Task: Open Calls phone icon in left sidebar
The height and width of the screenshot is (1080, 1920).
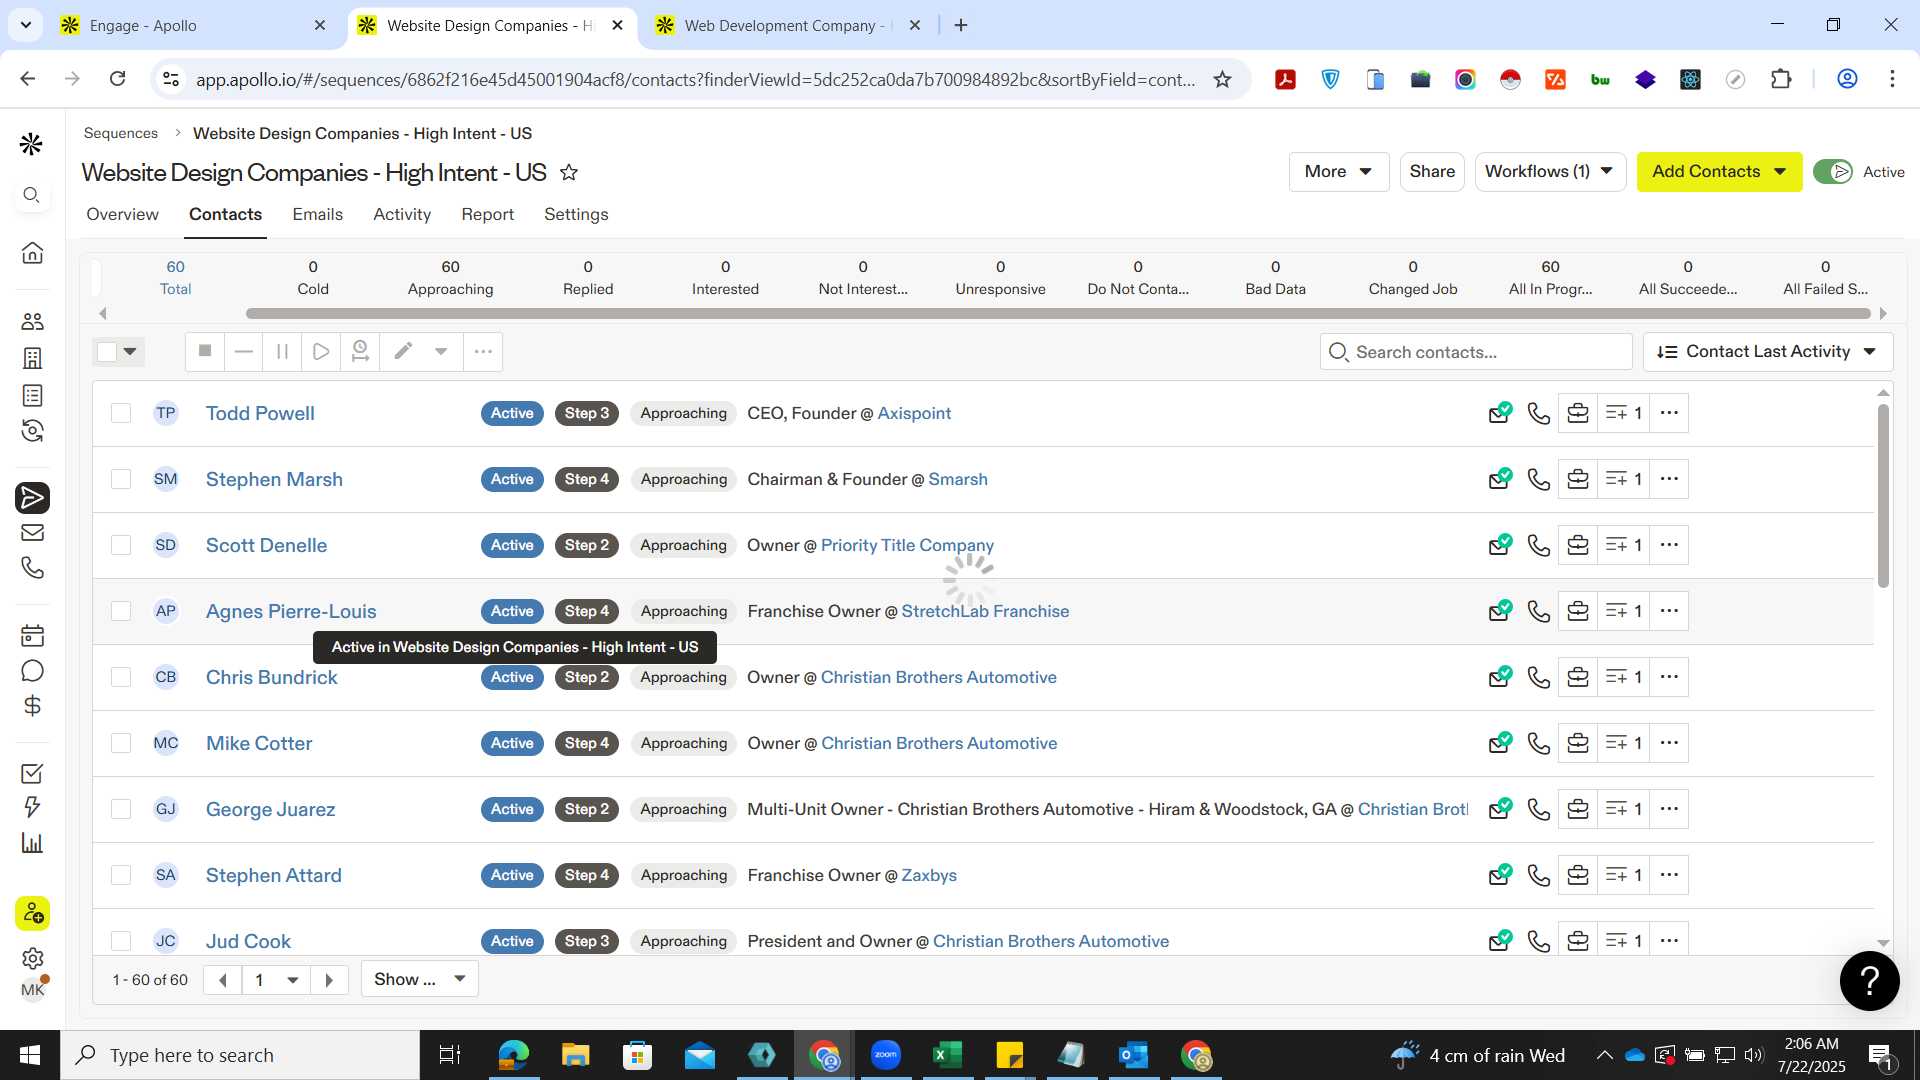Action: (32, 568)
